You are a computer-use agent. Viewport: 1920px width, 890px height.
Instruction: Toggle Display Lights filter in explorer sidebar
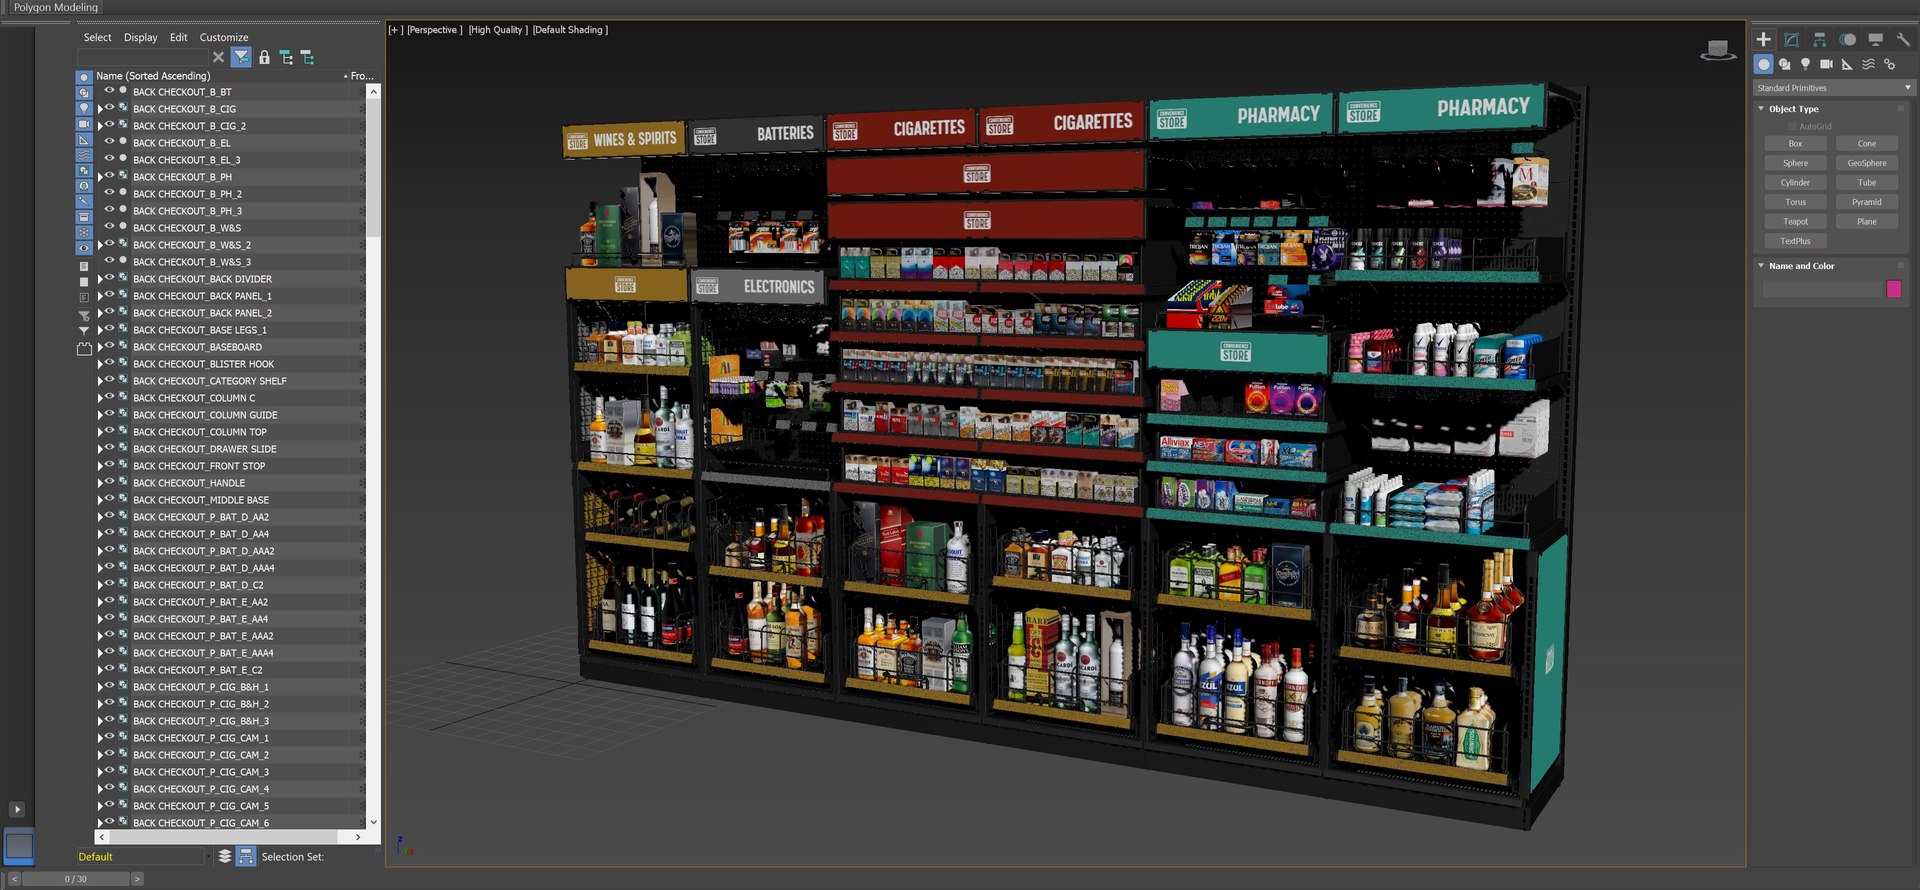point(84,108)
